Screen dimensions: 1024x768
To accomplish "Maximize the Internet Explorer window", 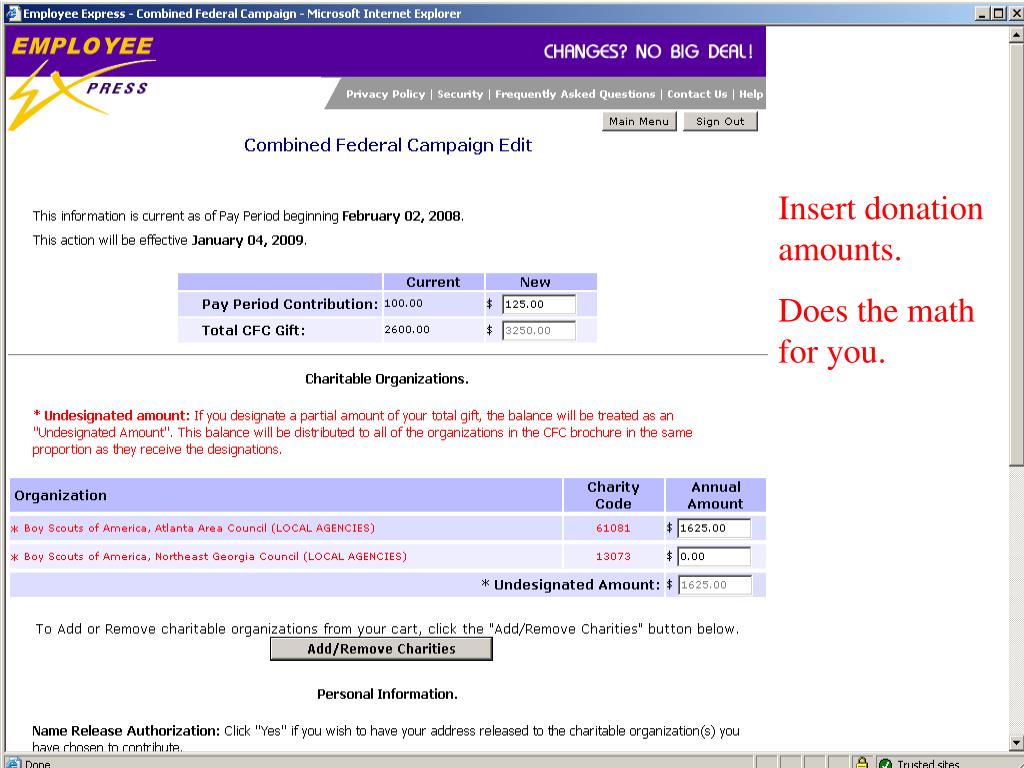I will tap(999, 13).
